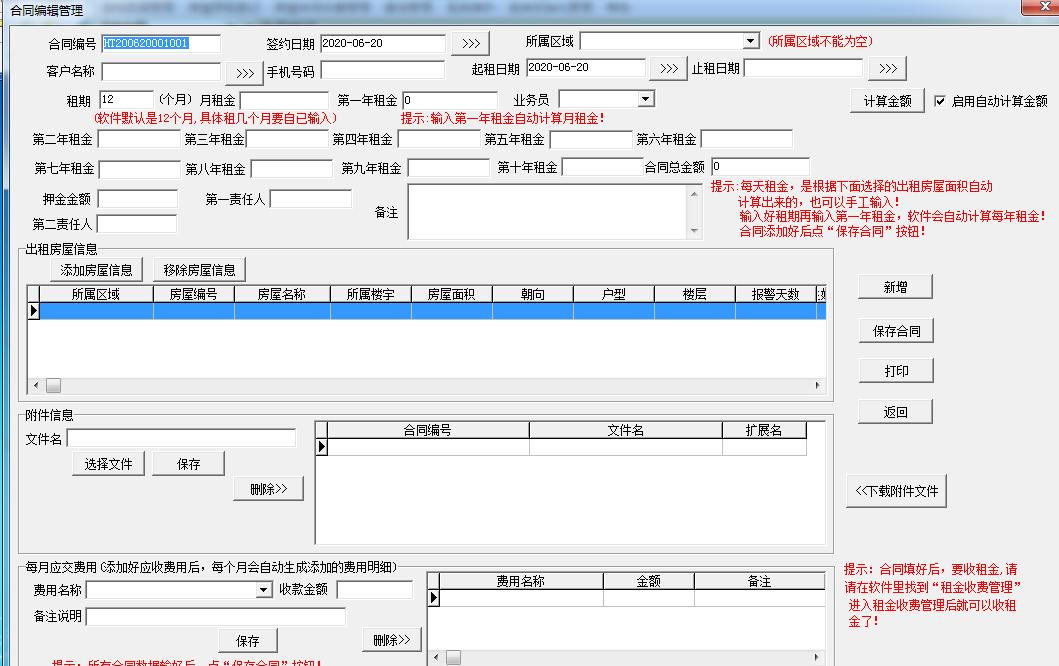
Task: Click 移除房屋信息 button
Action: [199, 270]
